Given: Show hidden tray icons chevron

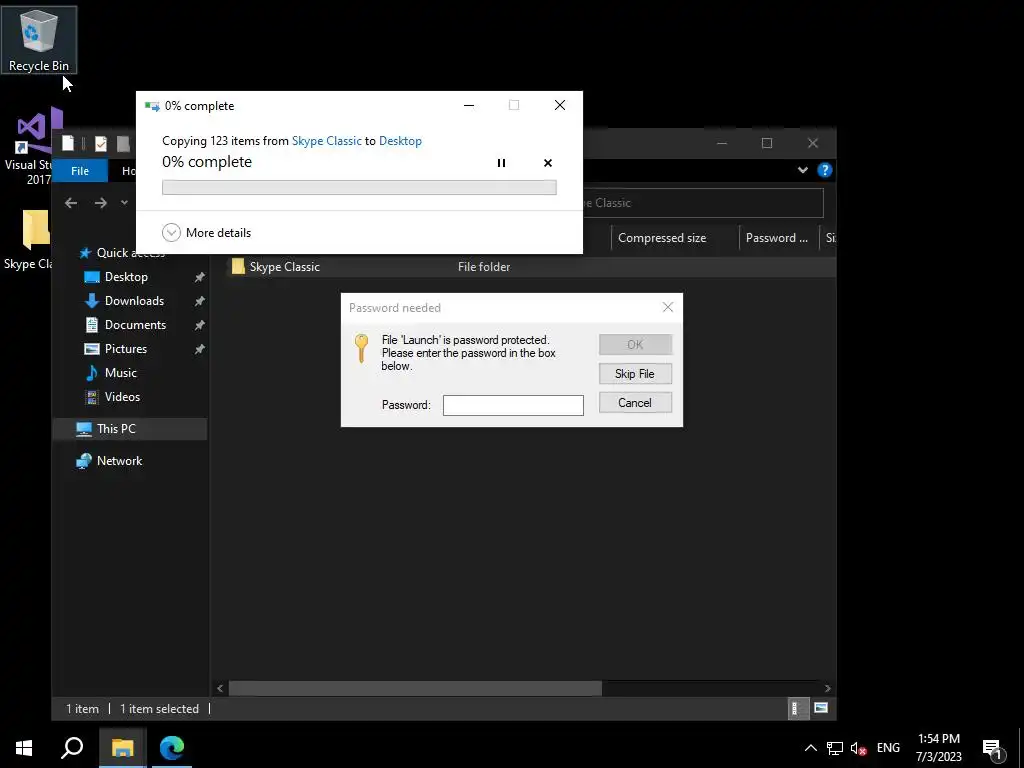Looking at the screenshot, I should tap(810, 748).
